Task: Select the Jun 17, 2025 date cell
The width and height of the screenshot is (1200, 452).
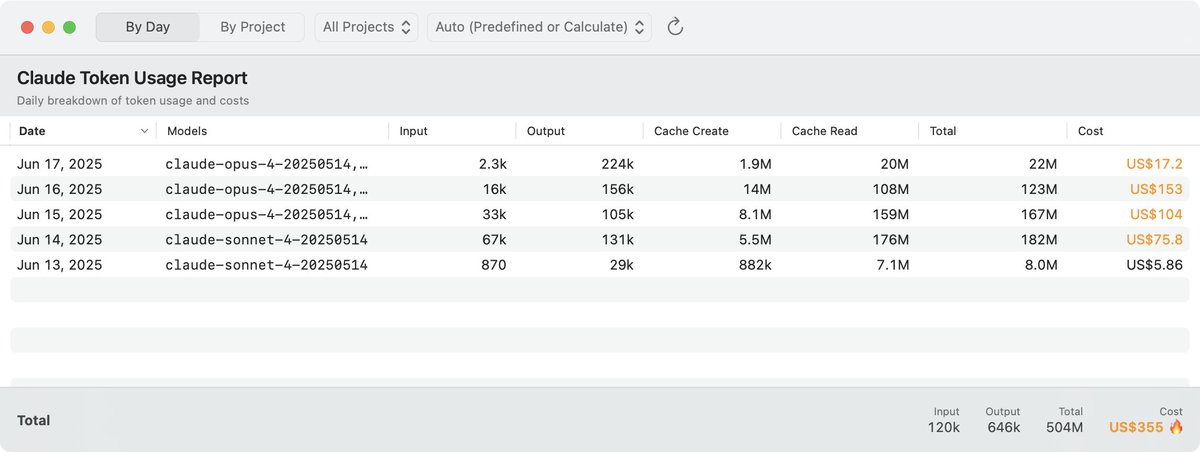Action: tap(60, 164)
